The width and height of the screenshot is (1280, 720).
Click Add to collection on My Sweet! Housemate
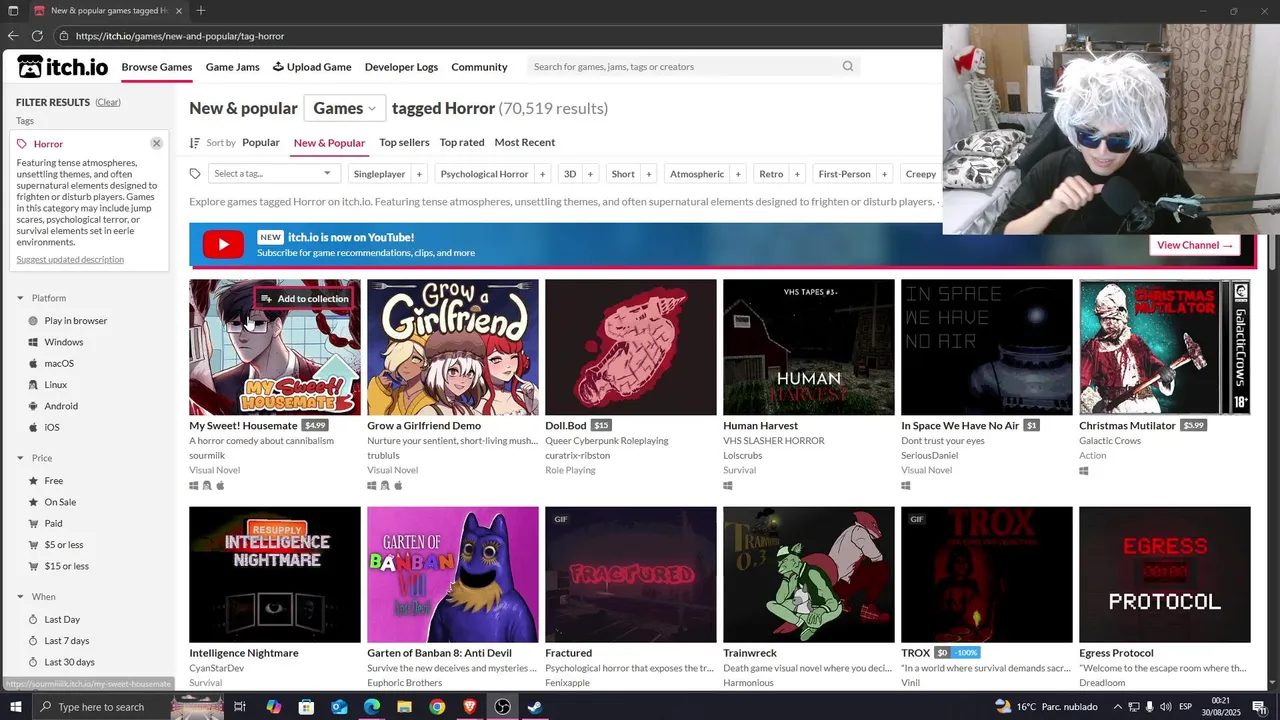tap(304, 299)
